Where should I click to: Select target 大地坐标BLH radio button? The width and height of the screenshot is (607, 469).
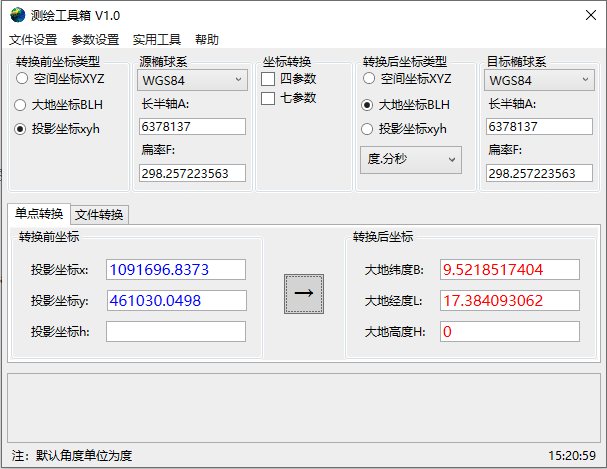click(x=367, y=105)
